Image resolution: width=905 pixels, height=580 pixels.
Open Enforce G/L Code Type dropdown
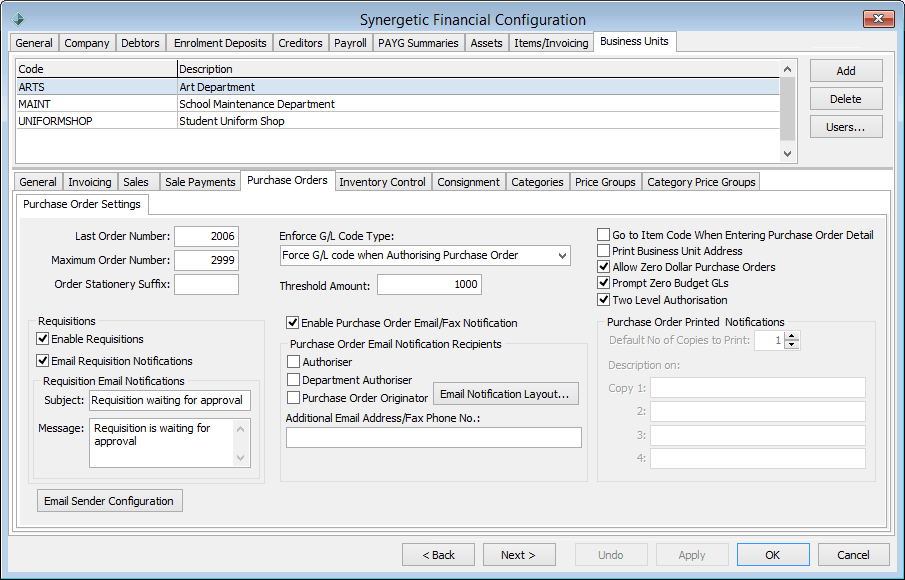562,256
